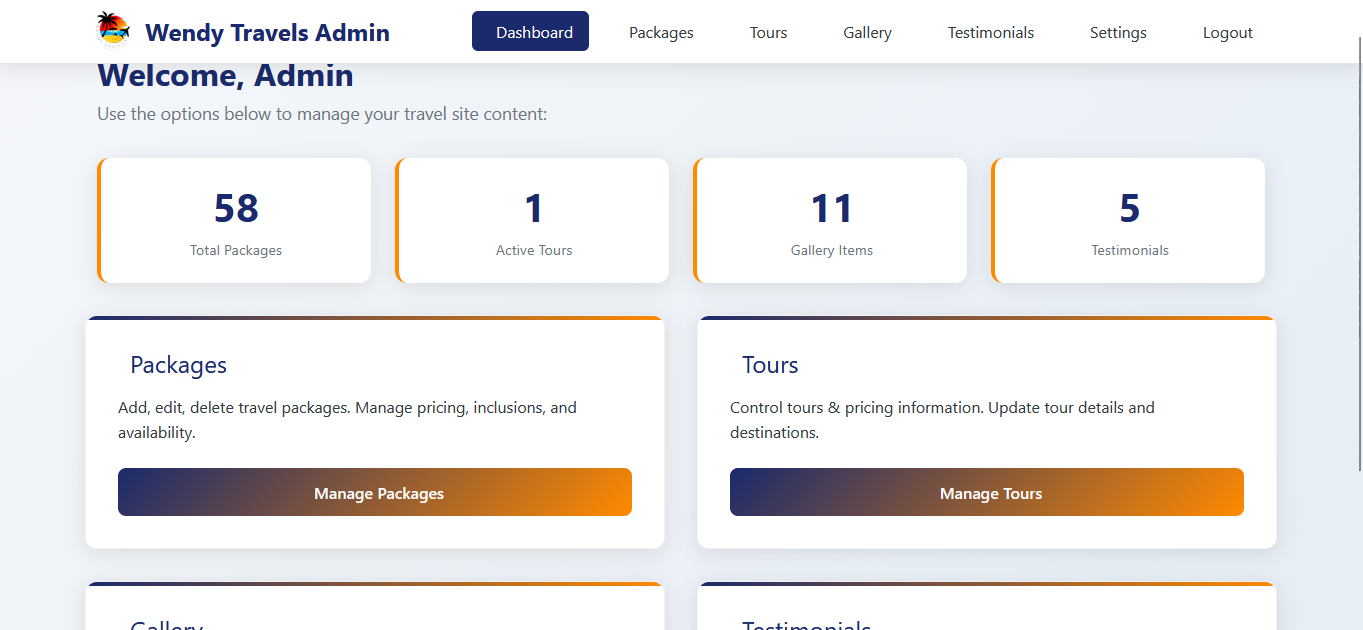Open the Tours navigation item
The width and height of the screenshot is (1363, 630).
[x=768, y=32]
